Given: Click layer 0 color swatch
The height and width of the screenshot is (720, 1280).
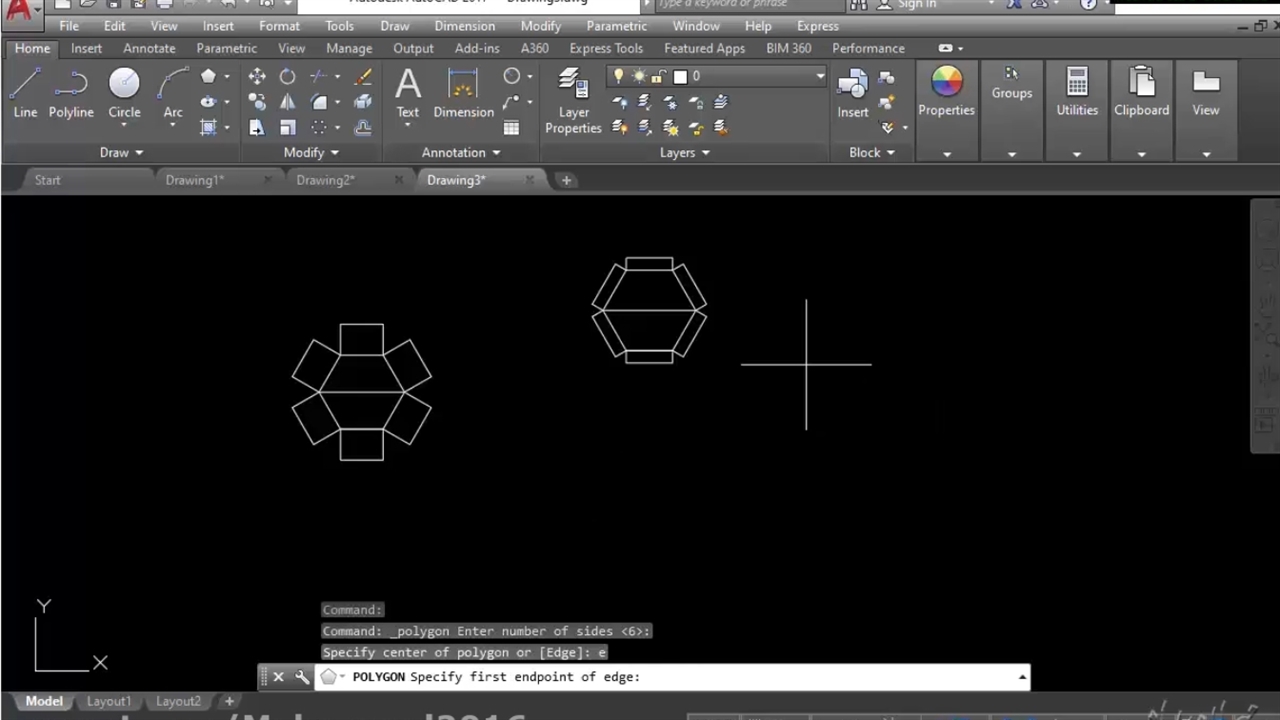Looking at the screenshot, I should point(680,76).
